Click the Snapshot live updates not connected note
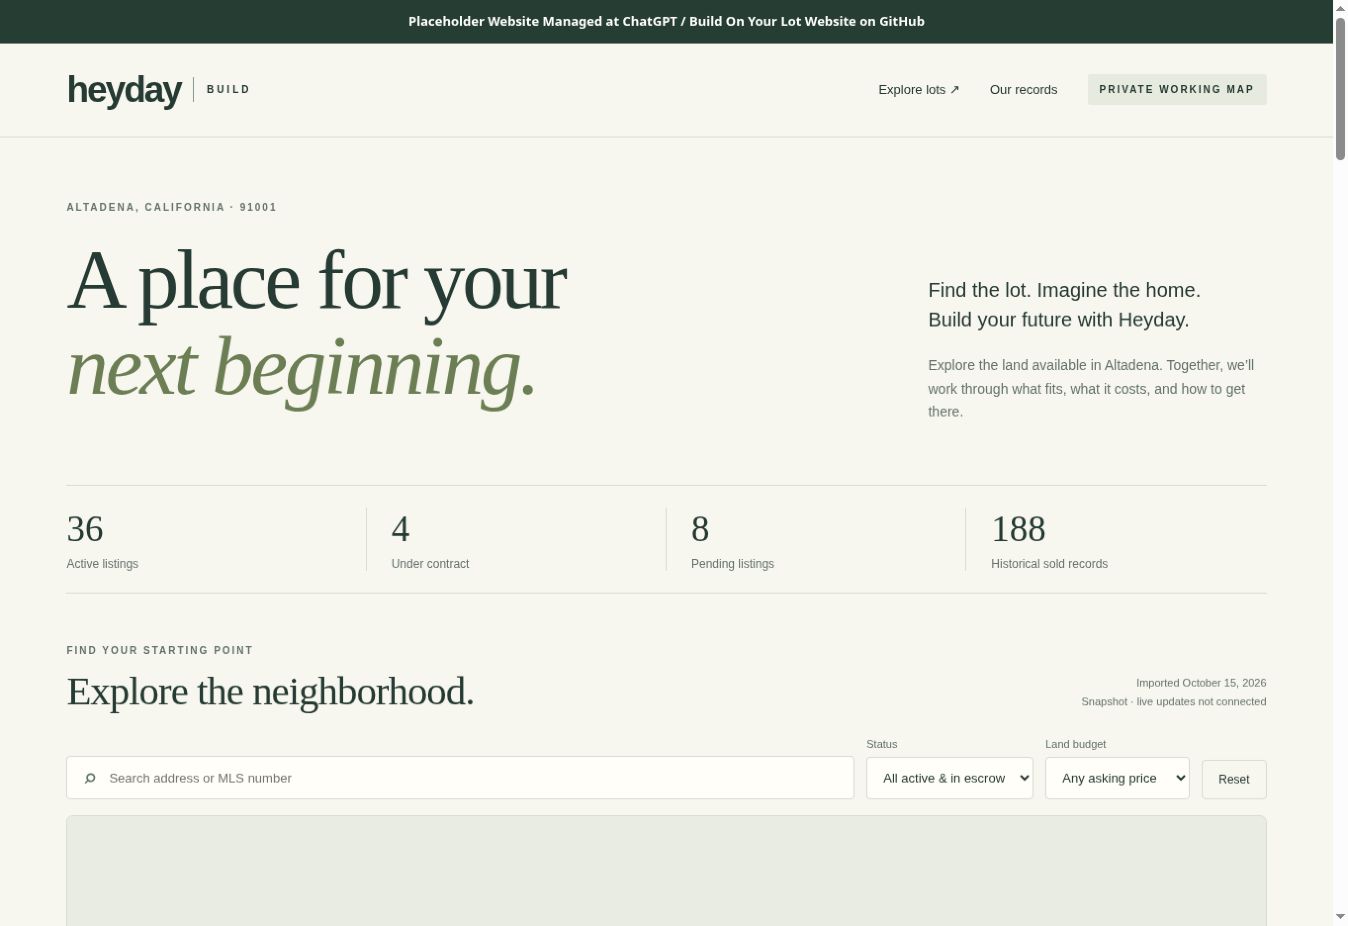 [1174, 702]
